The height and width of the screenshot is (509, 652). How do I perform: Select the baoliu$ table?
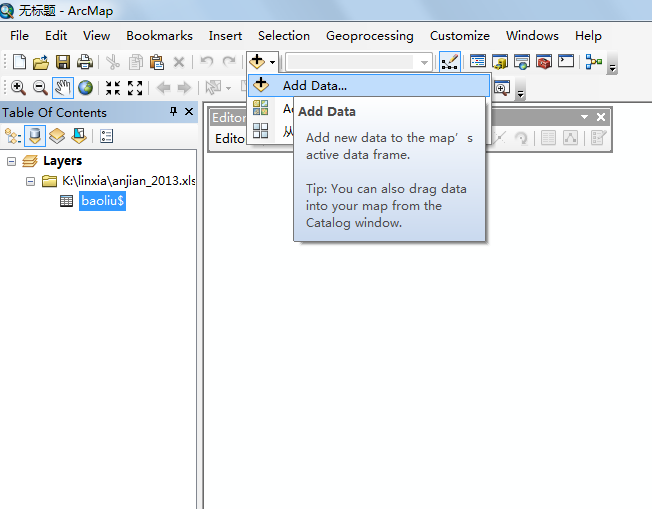coord(102,201)
